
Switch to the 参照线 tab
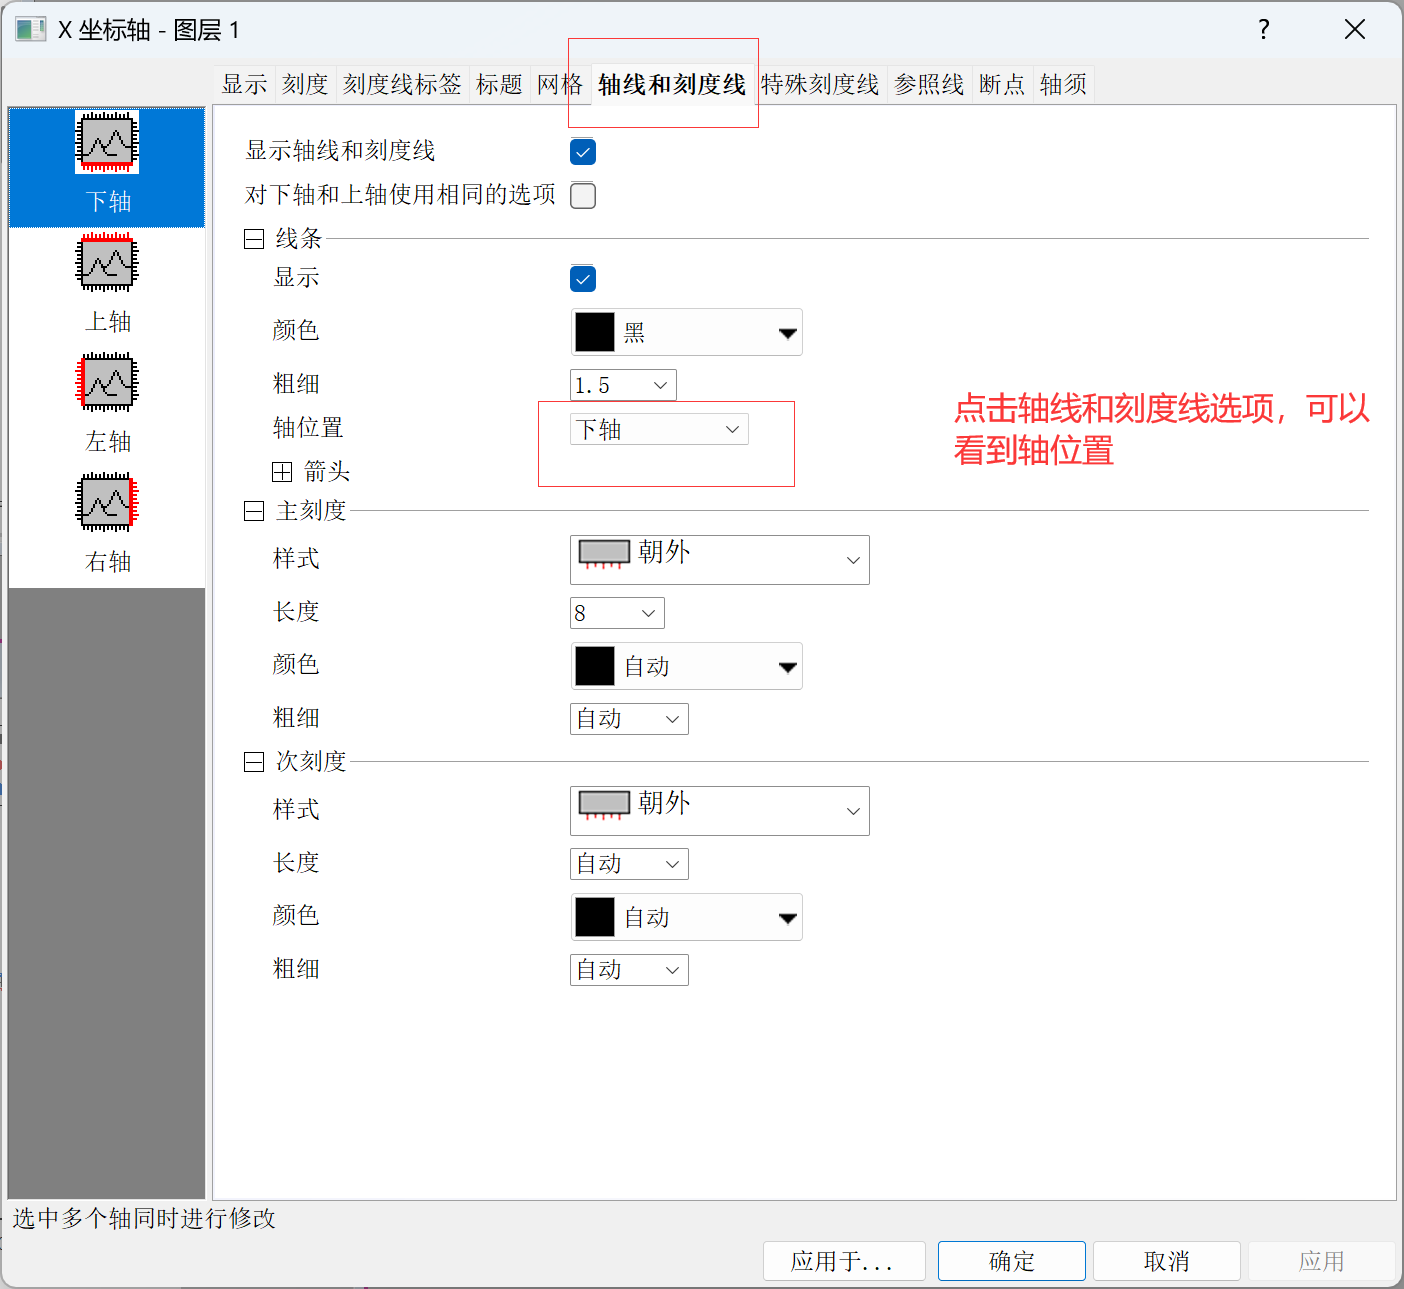point(929,84)
